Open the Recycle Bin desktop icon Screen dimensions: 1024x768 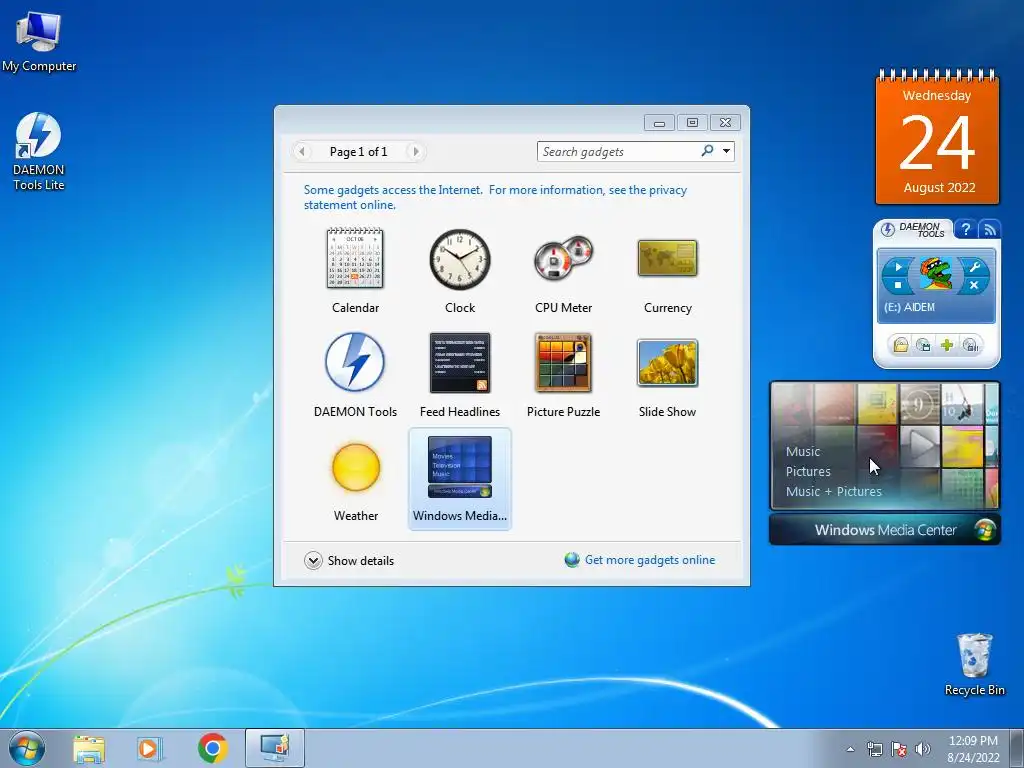click(974, 664)
